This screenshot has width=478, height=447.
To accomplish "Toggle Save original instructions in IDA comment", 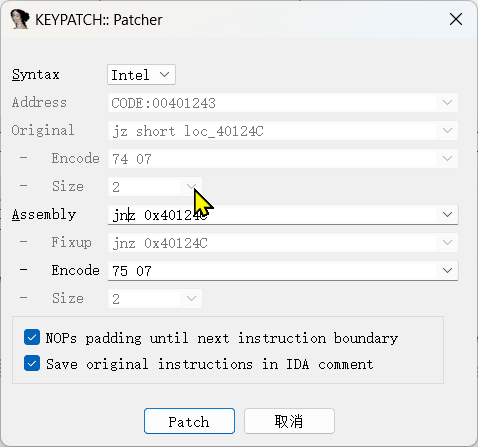I will (x=32, y=363).
